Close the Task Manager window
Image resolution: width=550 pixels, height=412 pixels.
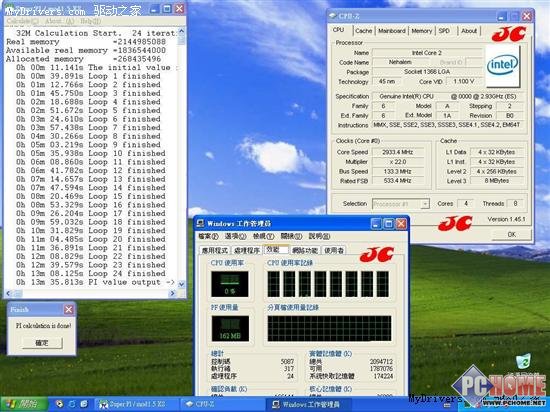(x=401, y=223)
